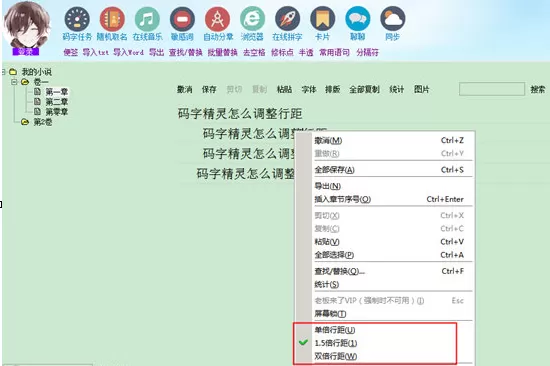Open the 聊聊 chat bubble icon

click(x=358, y=19)
